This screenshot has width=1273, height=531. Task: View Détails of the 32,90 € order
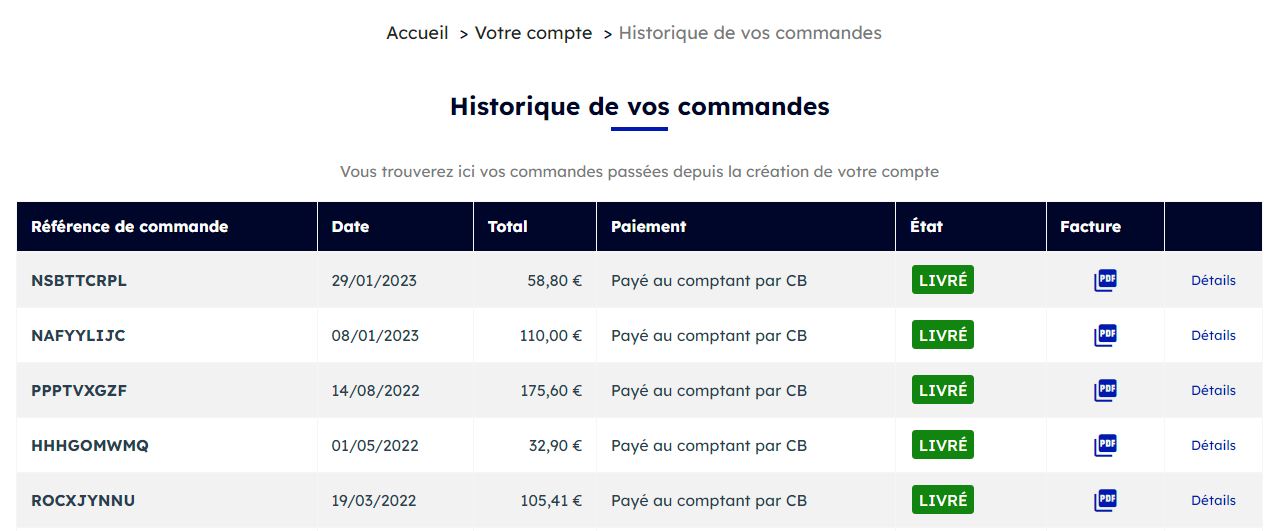(x=1213, y=446)
